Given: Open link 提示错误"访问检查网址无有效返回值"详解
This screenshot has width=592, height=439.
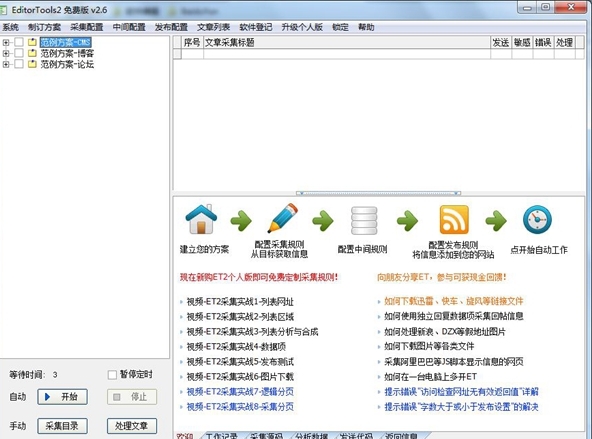Looking at the screenshot, I should (461, 392).
